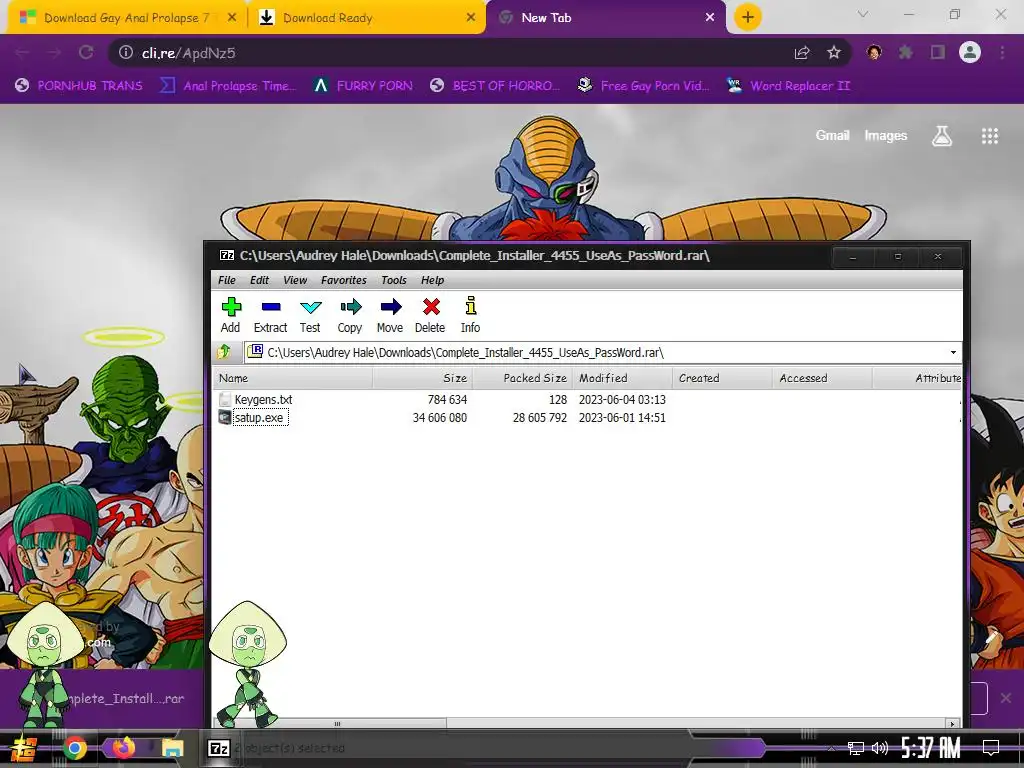This screenshot has width=1024, height=768.
Task: Open File Explorer from the taskbar
Action: click(x=172, y=748)
